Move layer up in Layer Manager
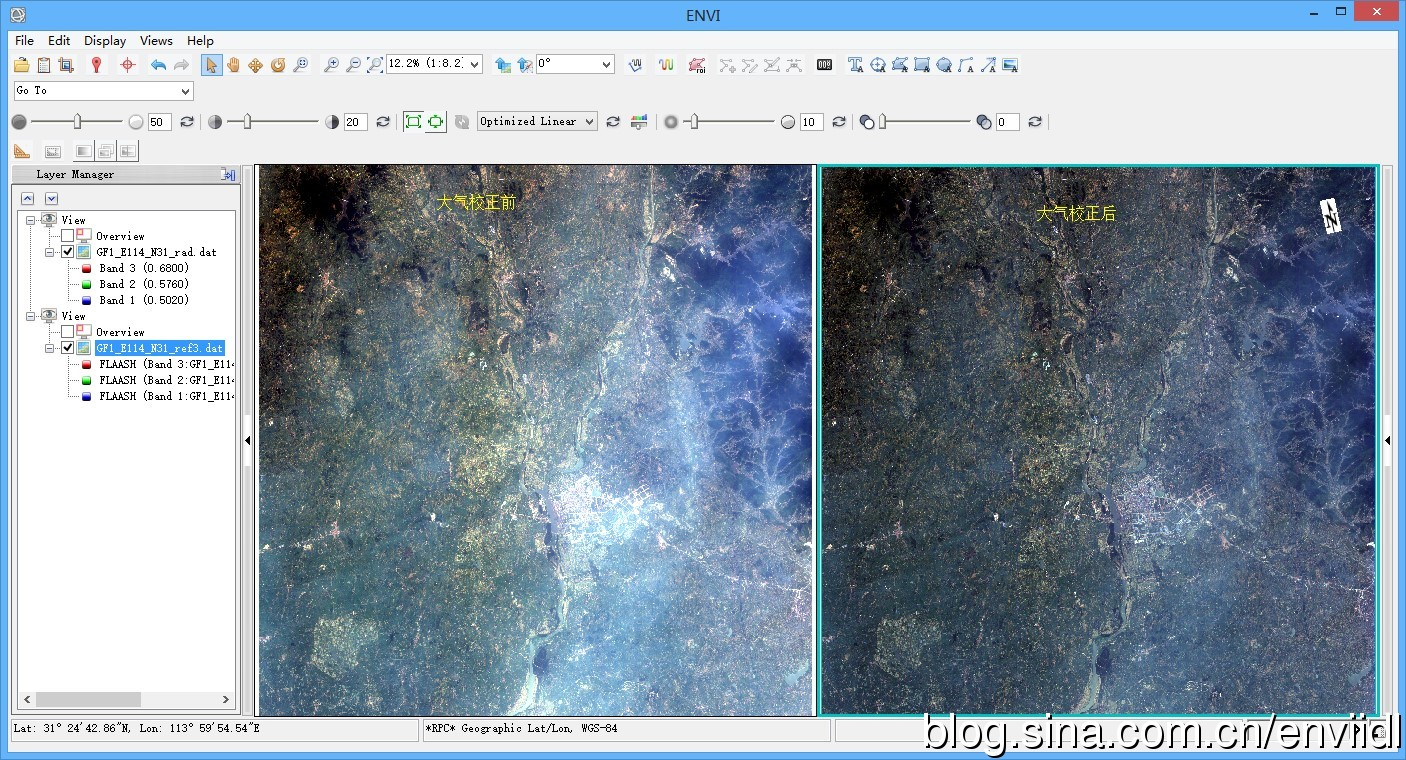This screenshot has width=1406, height=760. click(28, 199)
